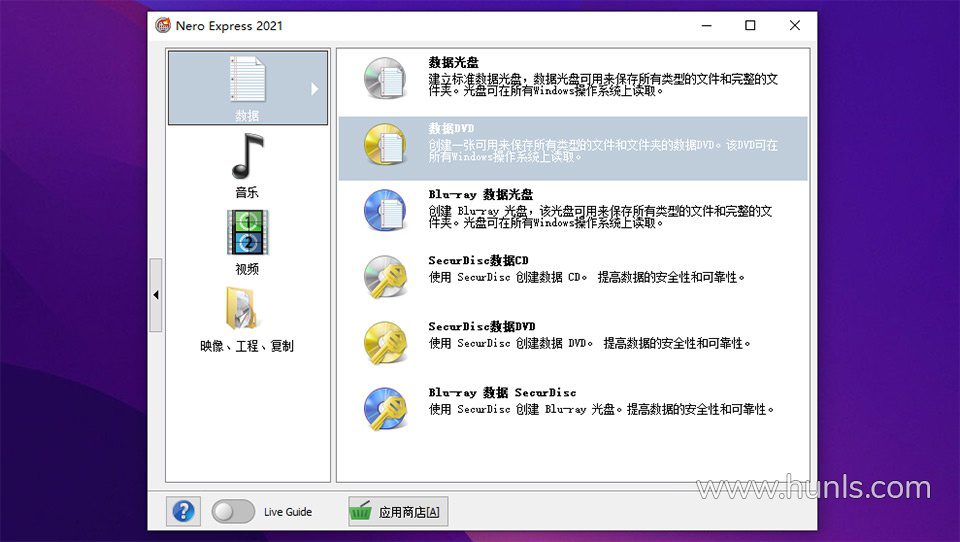Maximize the Nero Express 2021 window

(x=750, y=25)
